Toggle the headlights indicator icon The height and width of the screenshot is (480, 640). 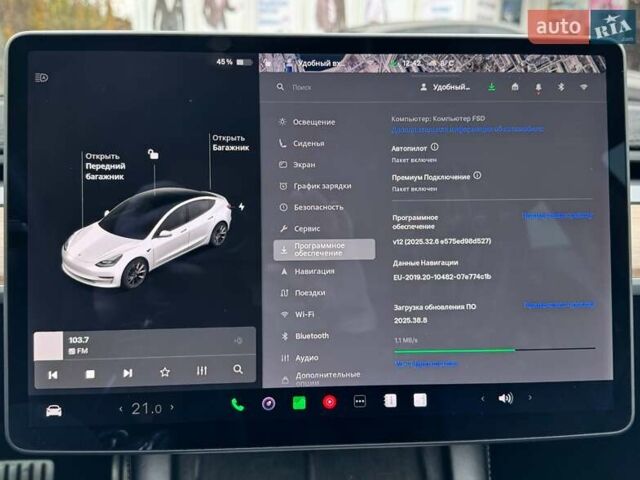click(x=41, y=77)
